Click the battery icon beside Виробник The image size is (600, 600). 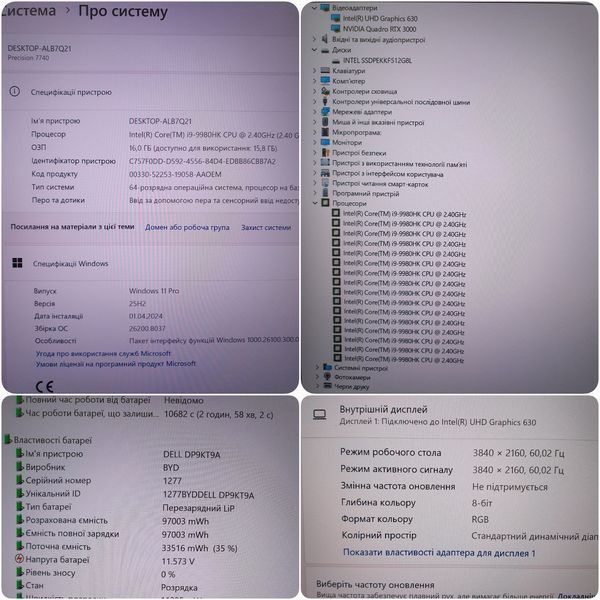coord(20,467)
